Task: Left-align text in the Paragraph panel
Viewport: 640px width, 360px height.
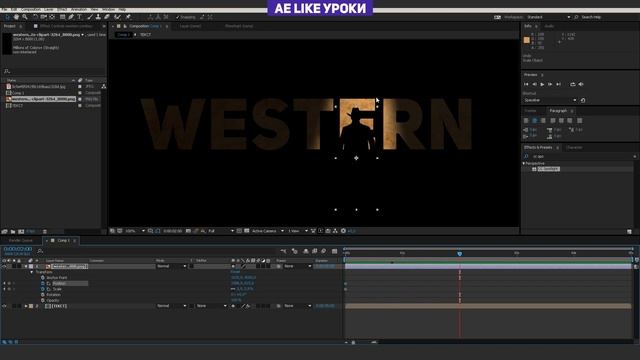Action: point(526,121)
